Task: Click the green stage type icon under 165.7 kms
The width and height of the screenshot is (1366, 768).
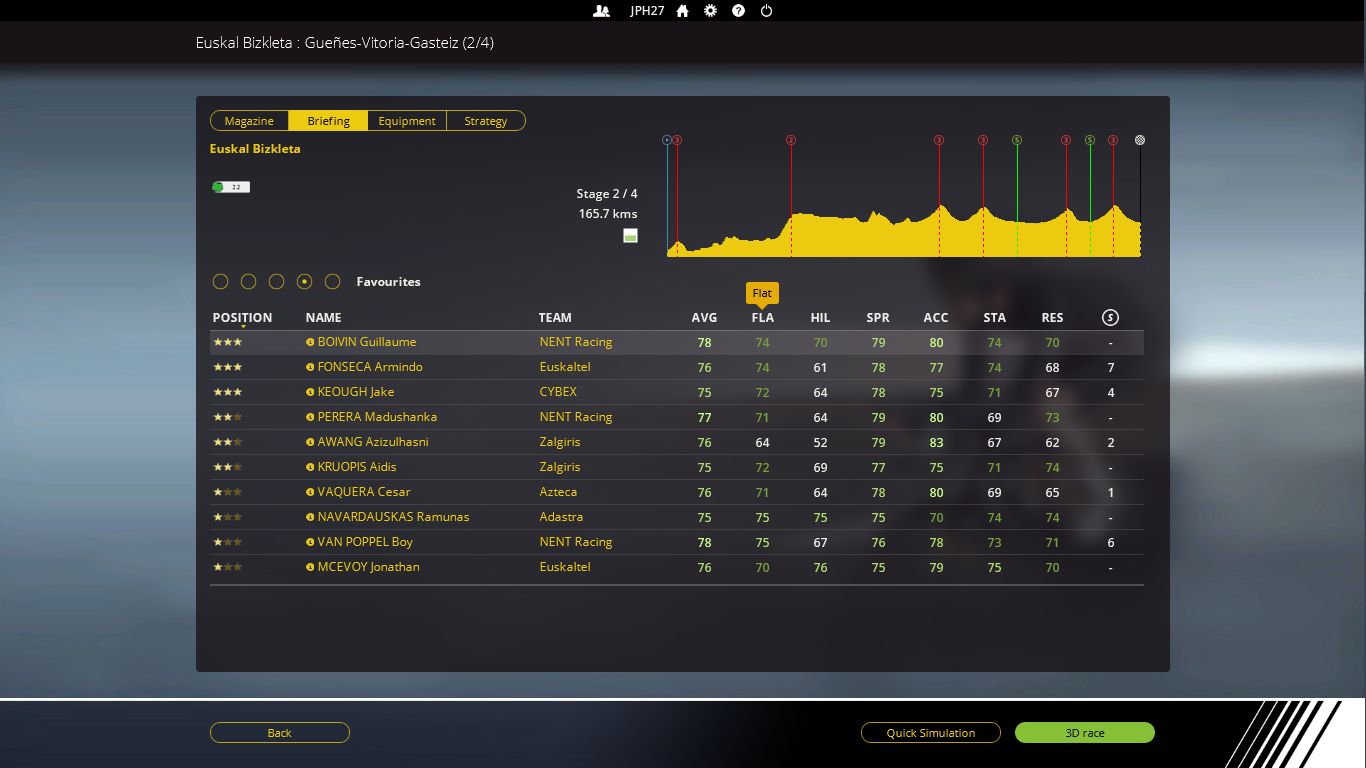Action: 630,236
